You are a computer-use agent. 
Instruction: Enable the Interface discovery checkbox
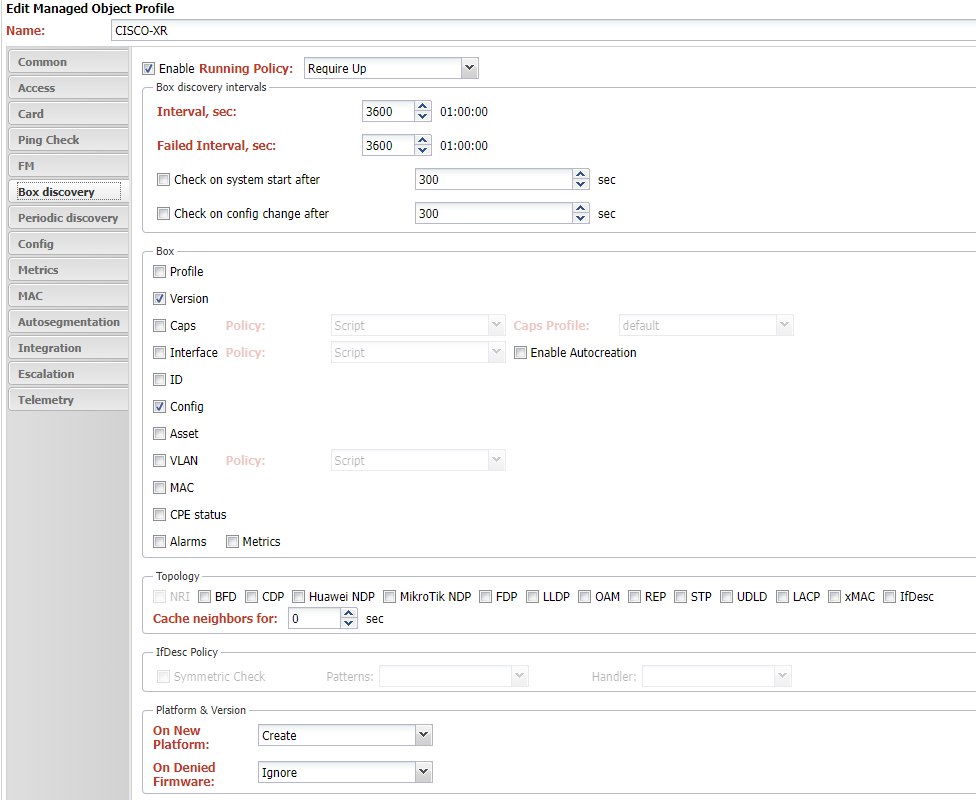point(159,352)
